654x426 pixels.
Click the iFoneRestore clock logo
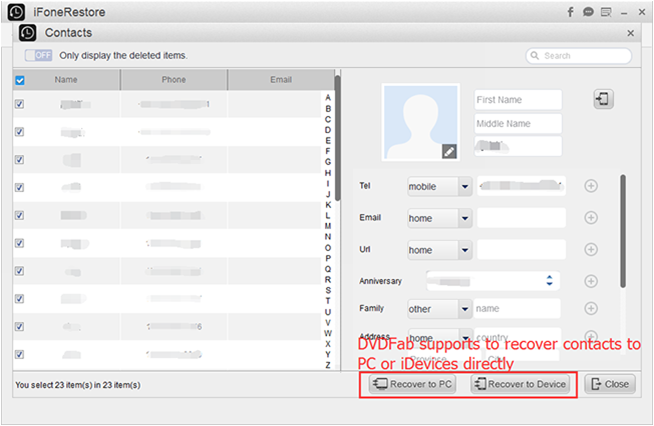[x=16, y=12]
